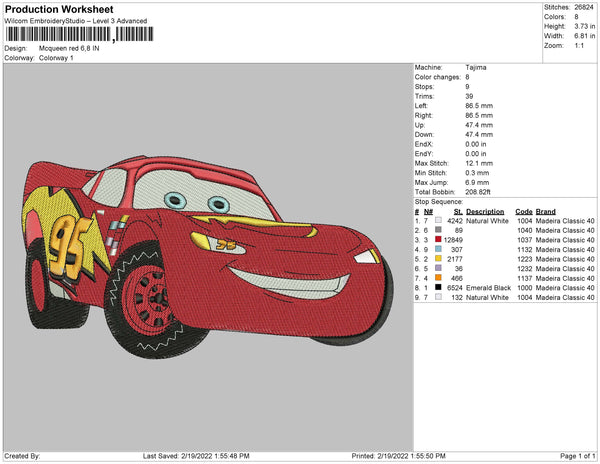Click the barcode under the title

click(x=79, y=34)
